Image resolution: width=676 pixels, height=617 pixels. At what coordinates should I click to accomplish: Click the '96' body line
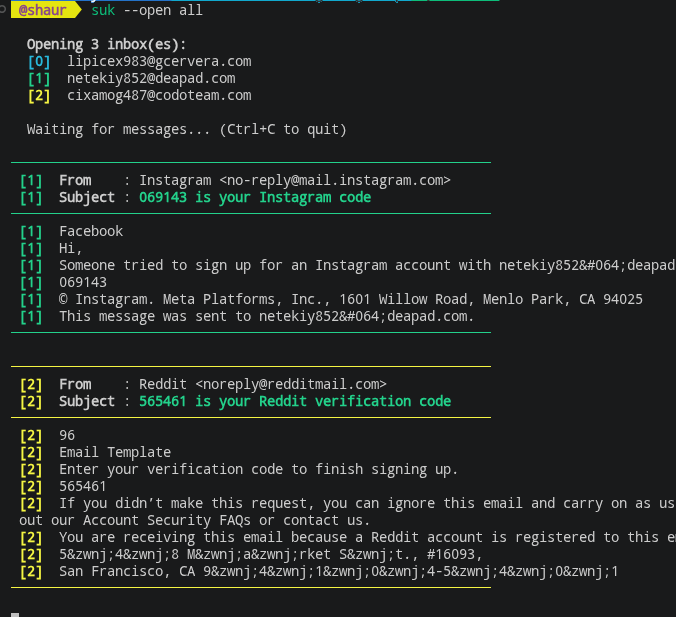(67, 435)
